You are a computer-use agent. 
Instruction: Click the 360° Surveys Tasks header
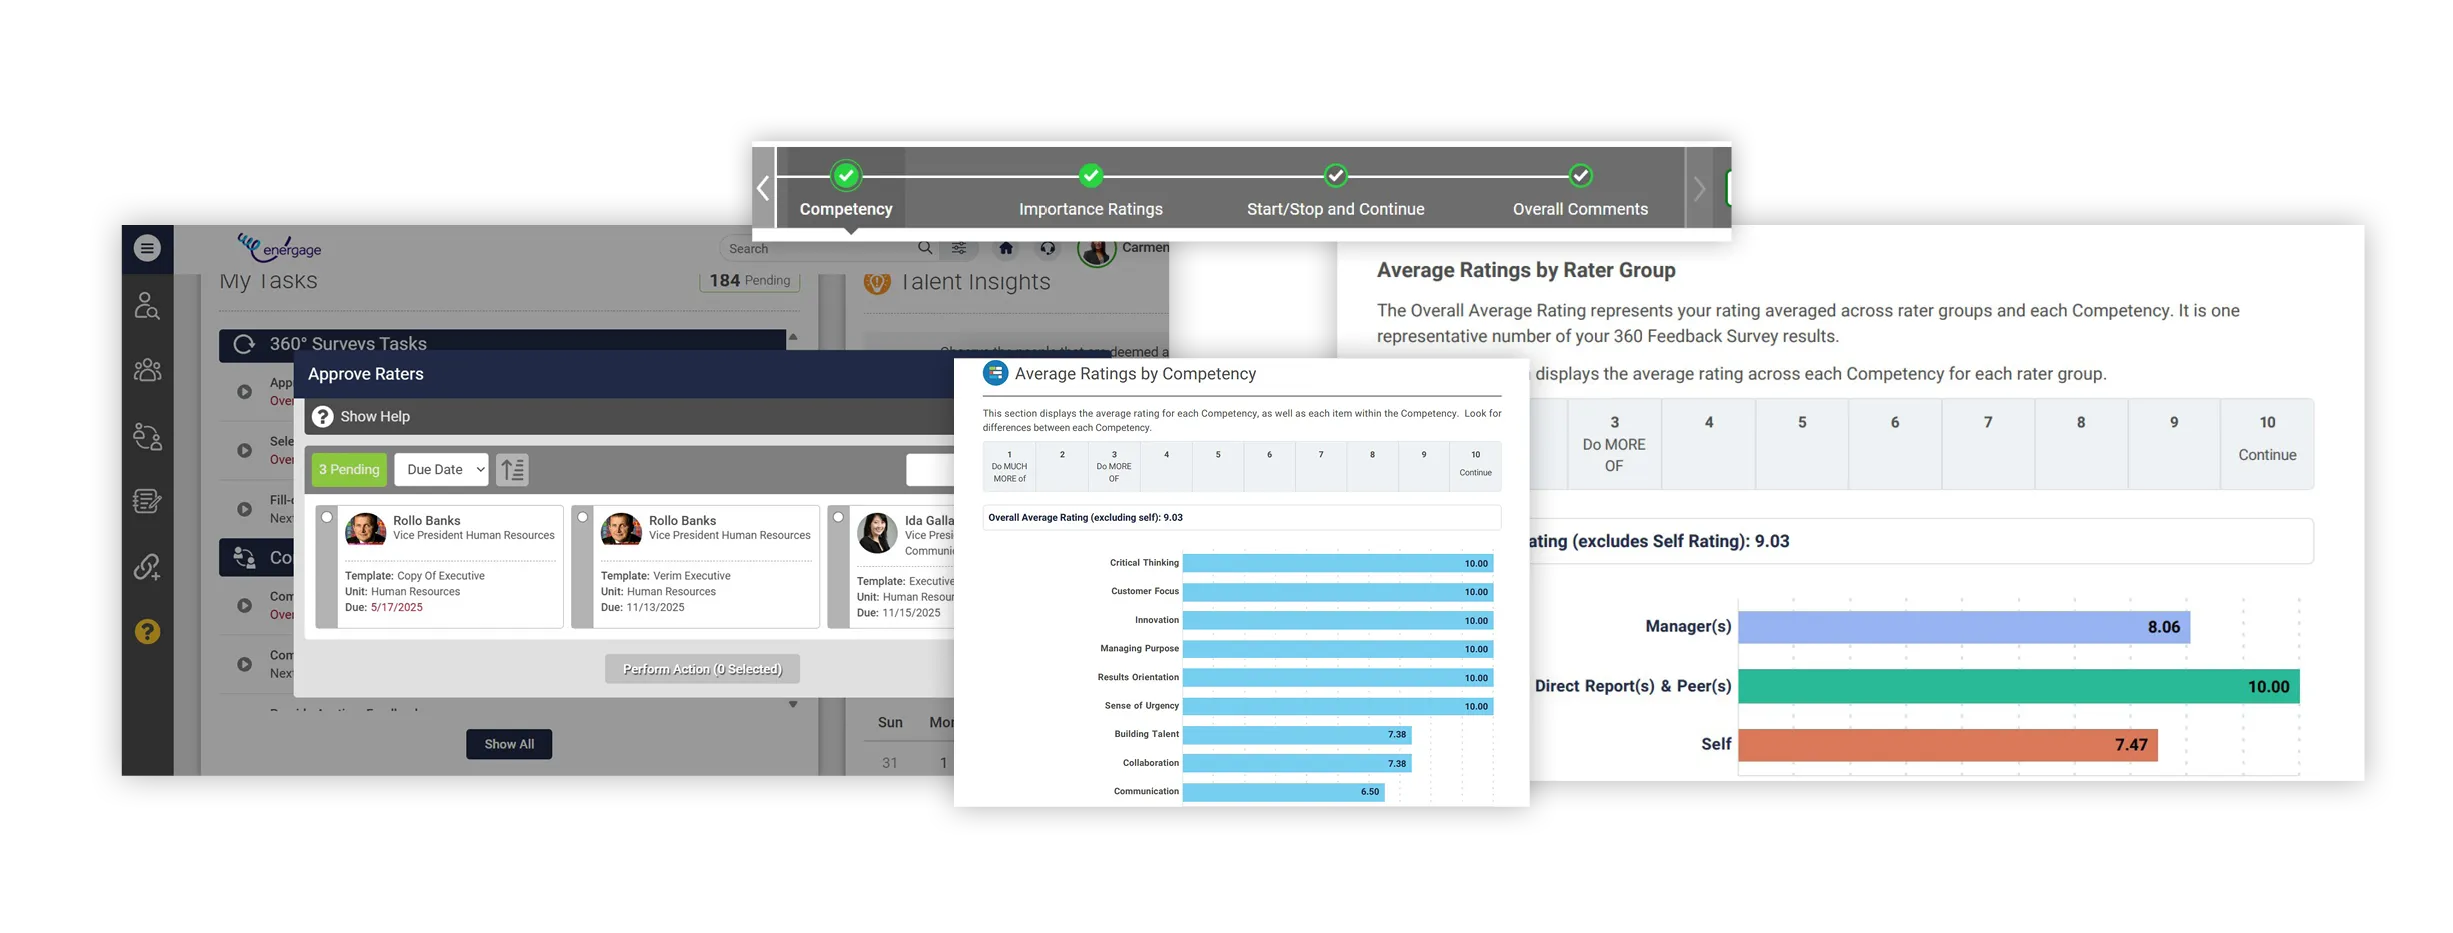(x=502, y=344)
